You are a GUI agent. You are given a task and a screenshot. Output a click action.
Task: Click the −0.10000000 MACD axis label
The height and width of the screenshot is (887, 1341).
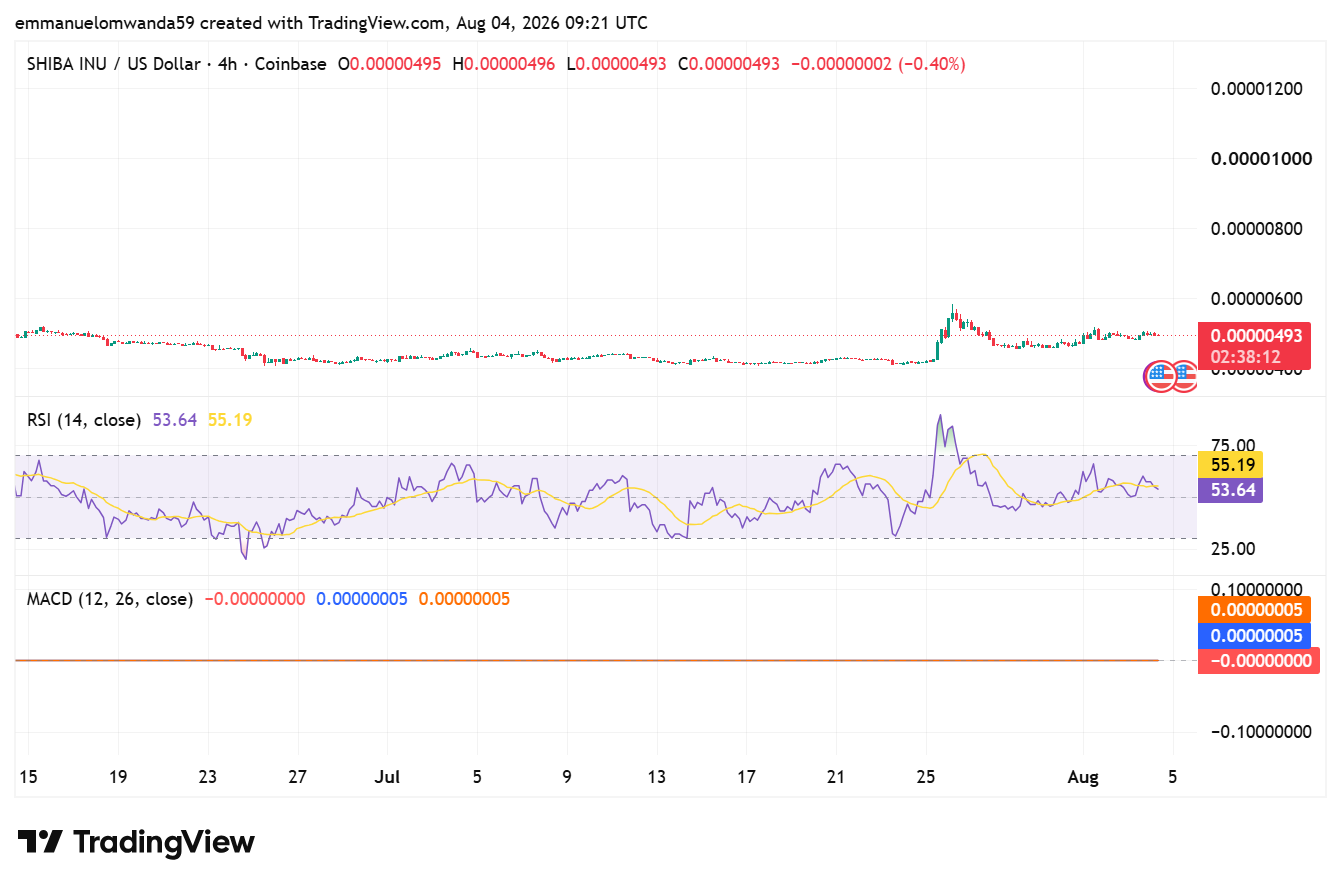(x=1260, y=731)
